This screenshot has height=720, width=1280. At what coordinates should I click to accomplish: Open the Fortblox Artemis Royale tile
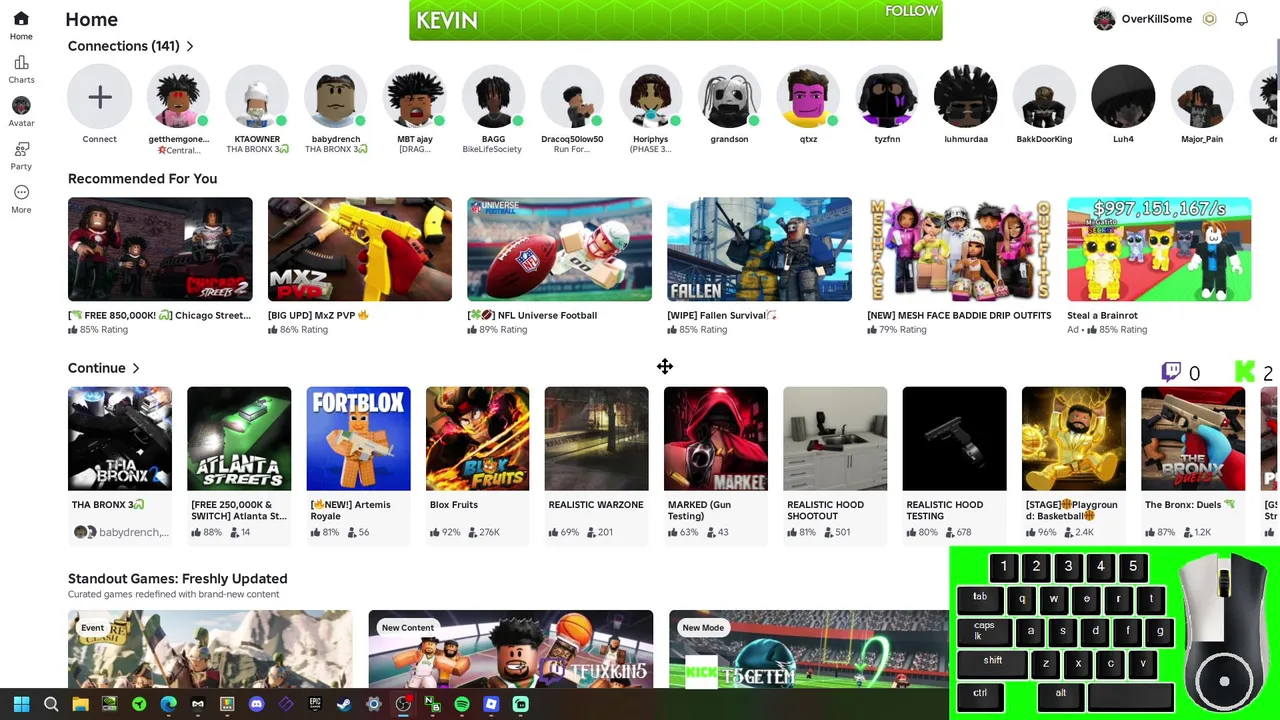click(358, 439)
